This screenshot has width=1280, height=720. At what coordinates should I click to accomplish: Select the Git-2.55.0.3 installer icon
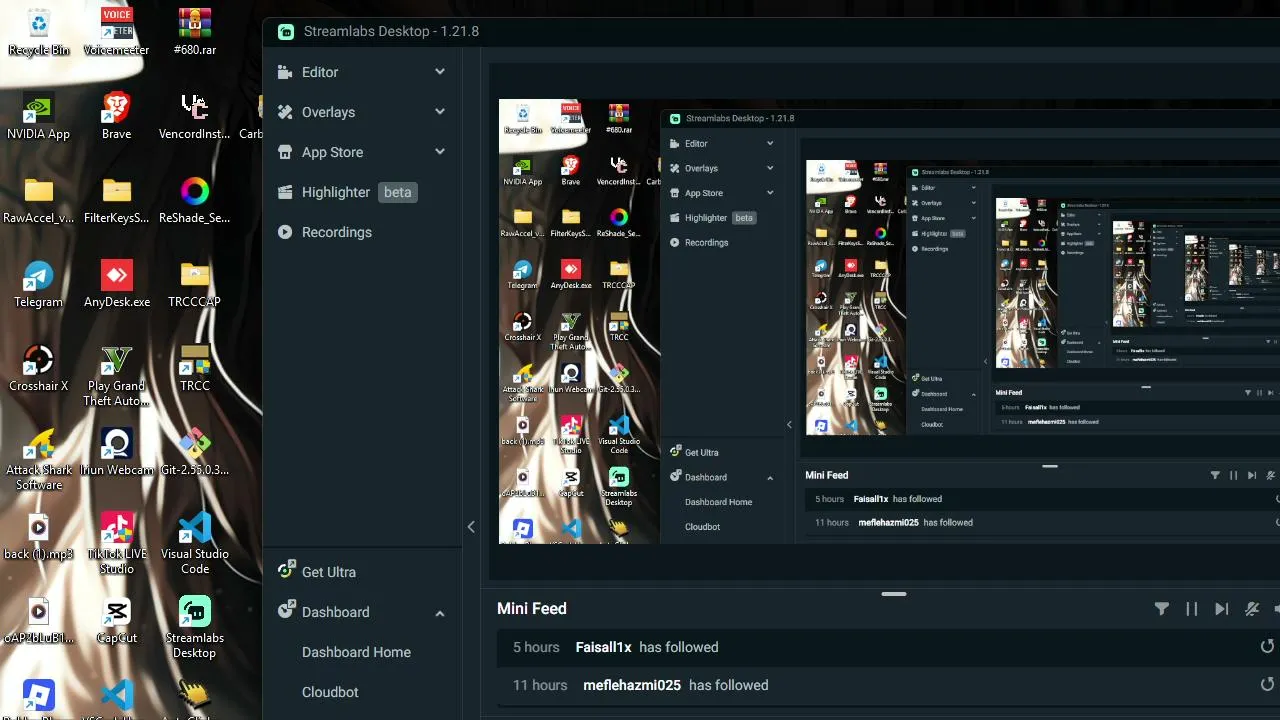pos(195,452)
